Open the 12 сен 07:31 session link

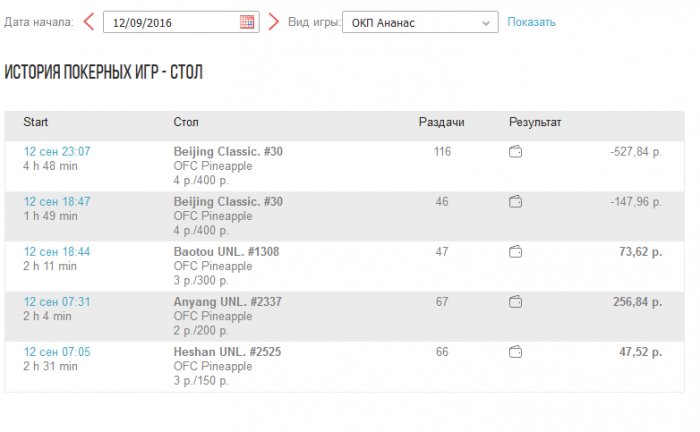[57, 302]
